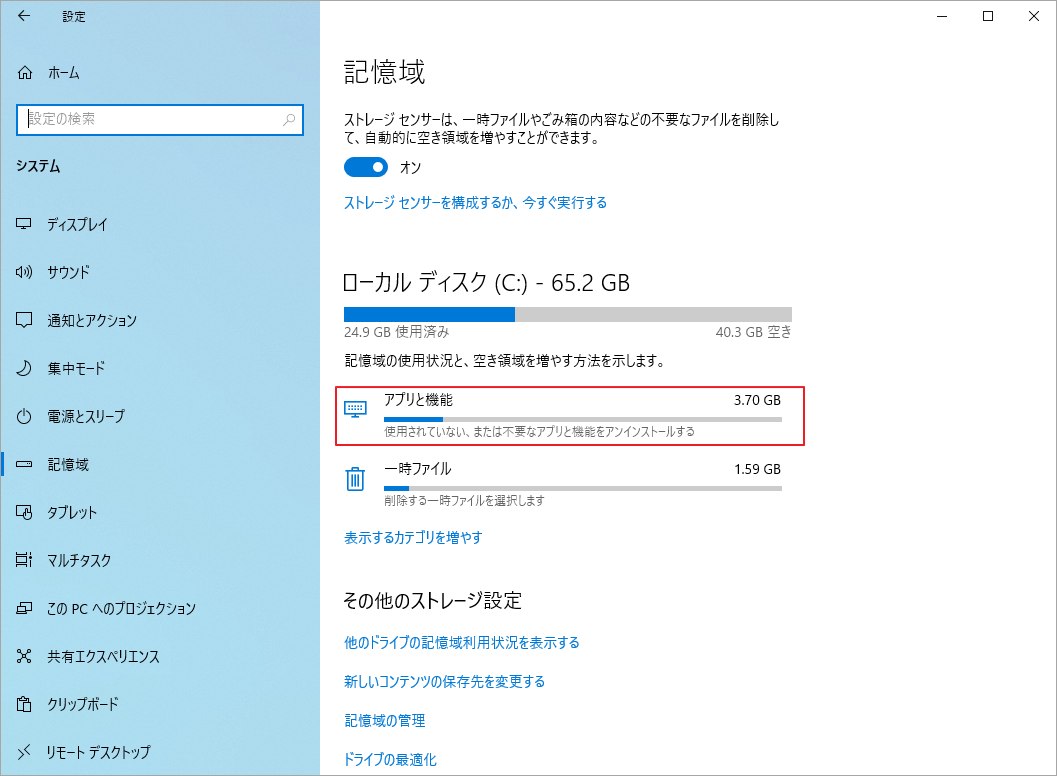Click the Display (ディスプレイ) monitor icon
The height and width of the screenshot is (776, 1057).
coord(25,224)
